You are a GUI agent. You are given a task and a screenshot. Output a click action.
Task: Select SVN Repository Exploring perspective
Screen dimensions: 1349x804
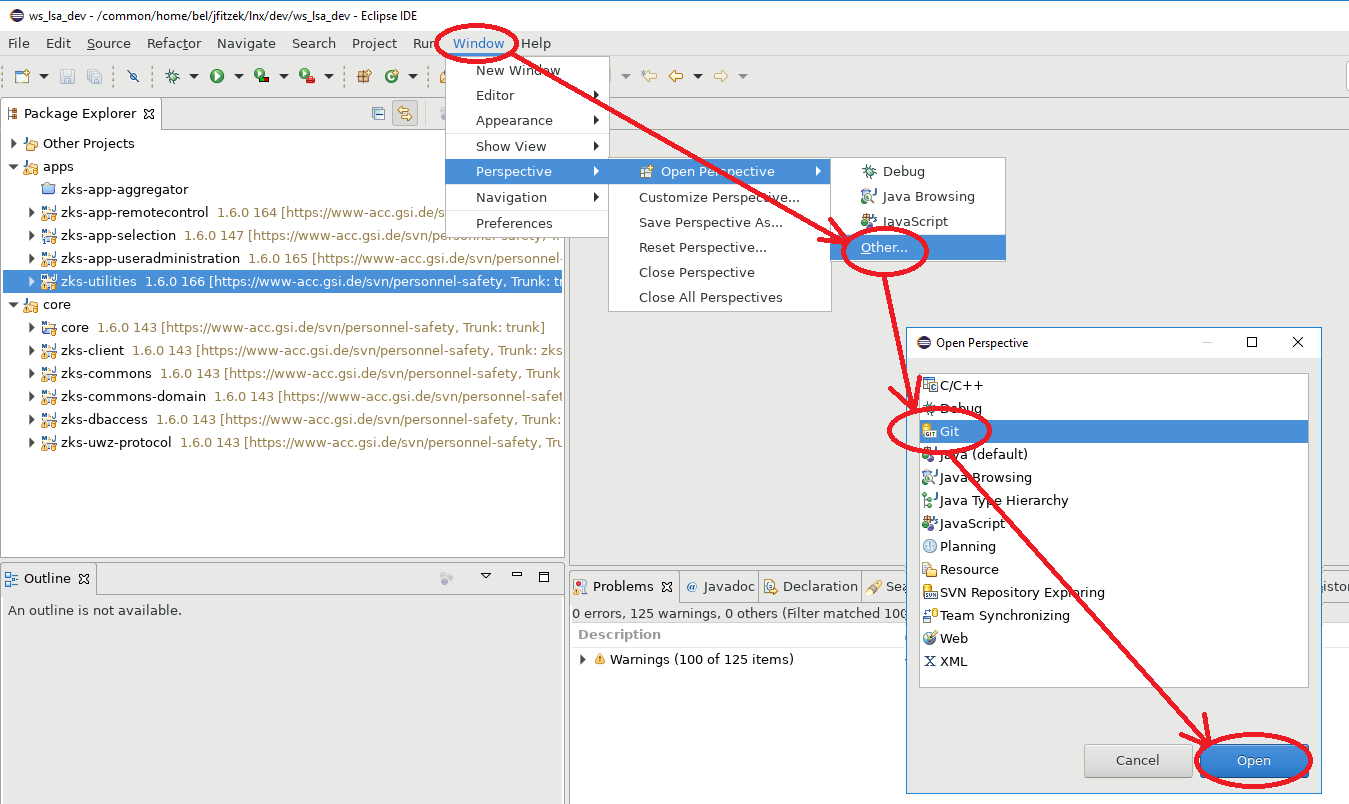(x=1113, y=593)
